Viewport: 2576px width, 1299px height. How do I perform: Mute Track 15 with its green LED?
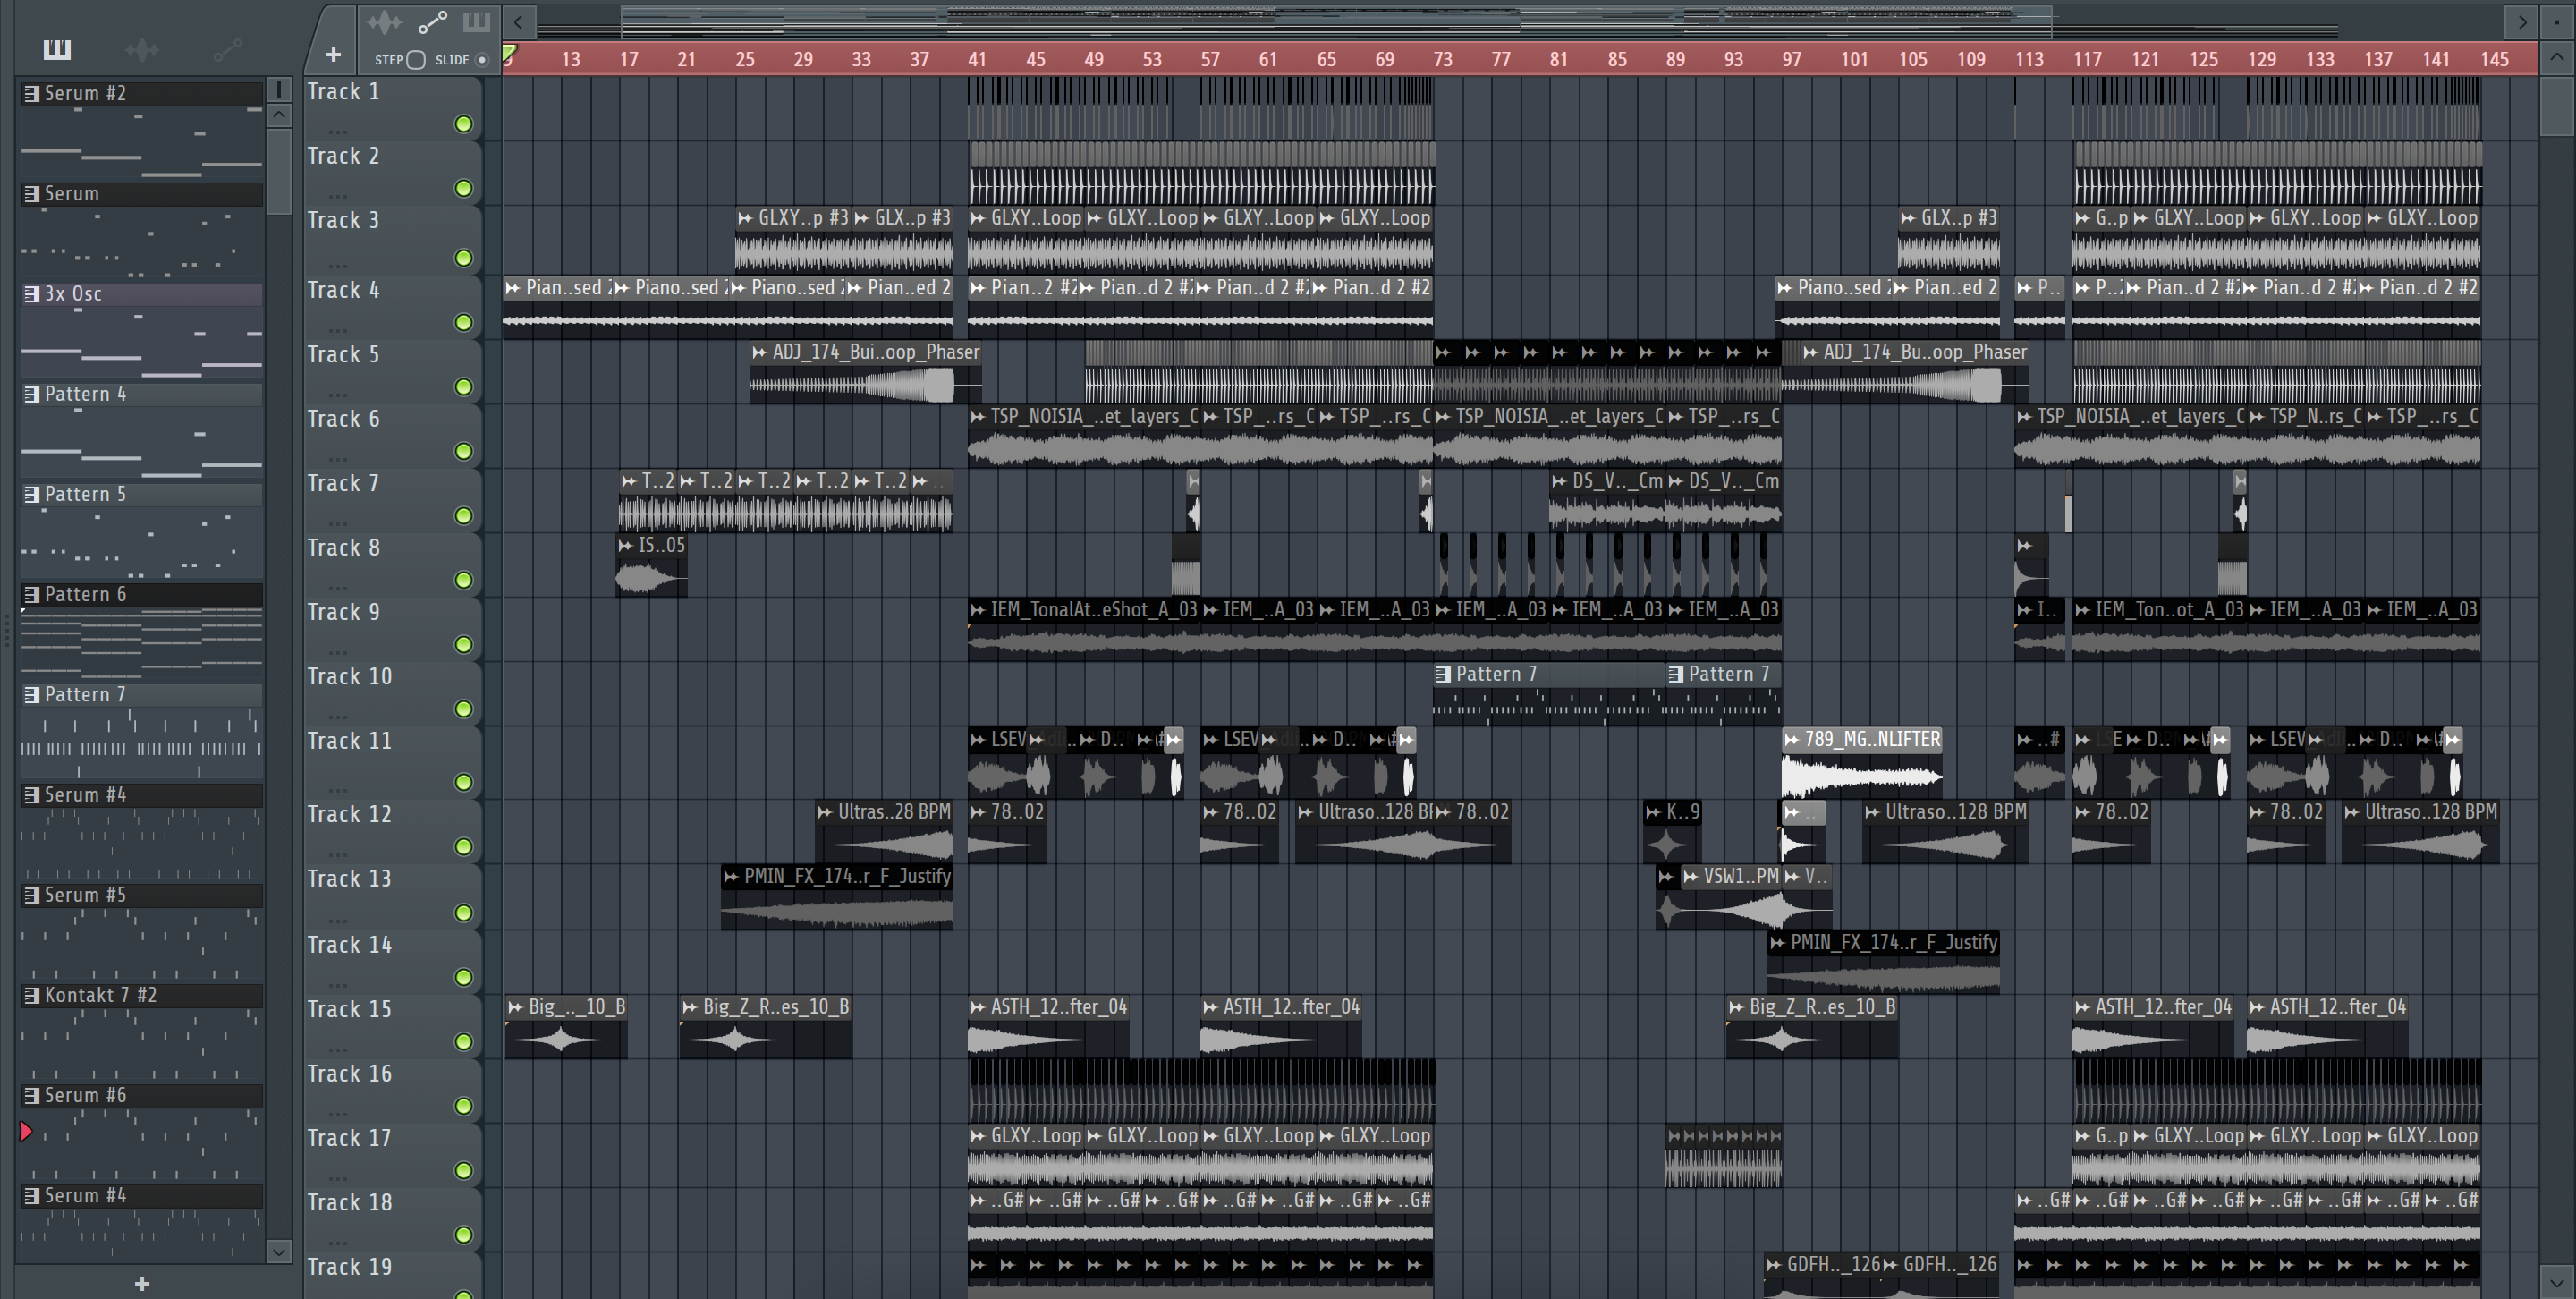click(464, 1042)
